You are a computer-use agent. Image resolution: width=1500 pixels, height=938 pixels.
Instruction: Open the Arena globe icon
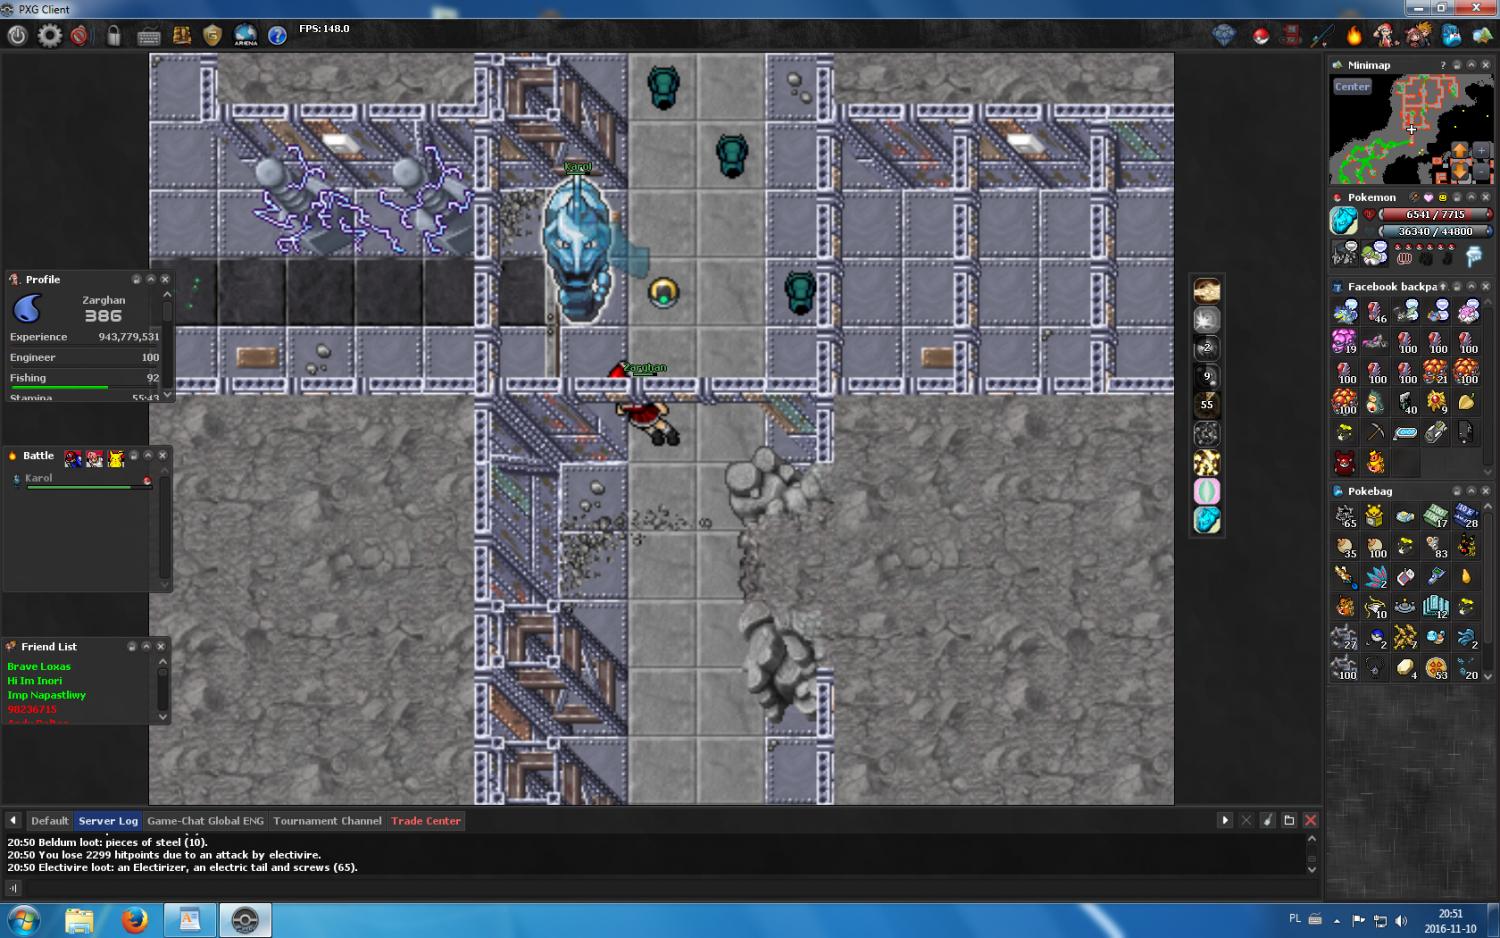click(x=245, y=36)
